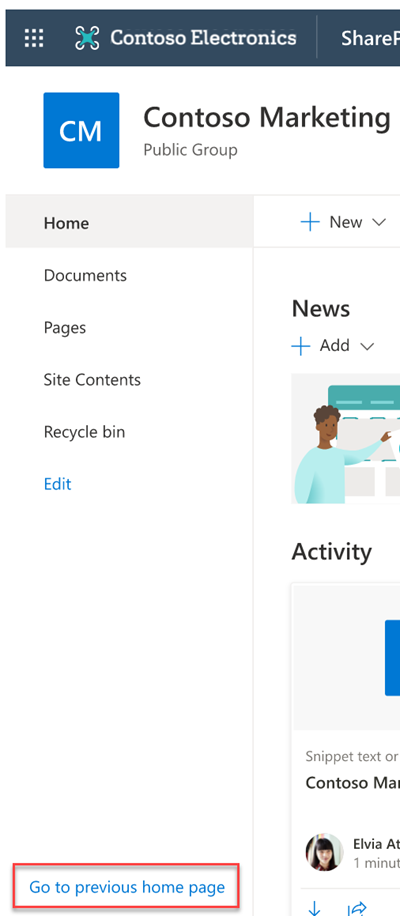Viewport: 400px width, 916px height.
Task: Click the plus icon beside New
Action: click(x=309, y=222)
